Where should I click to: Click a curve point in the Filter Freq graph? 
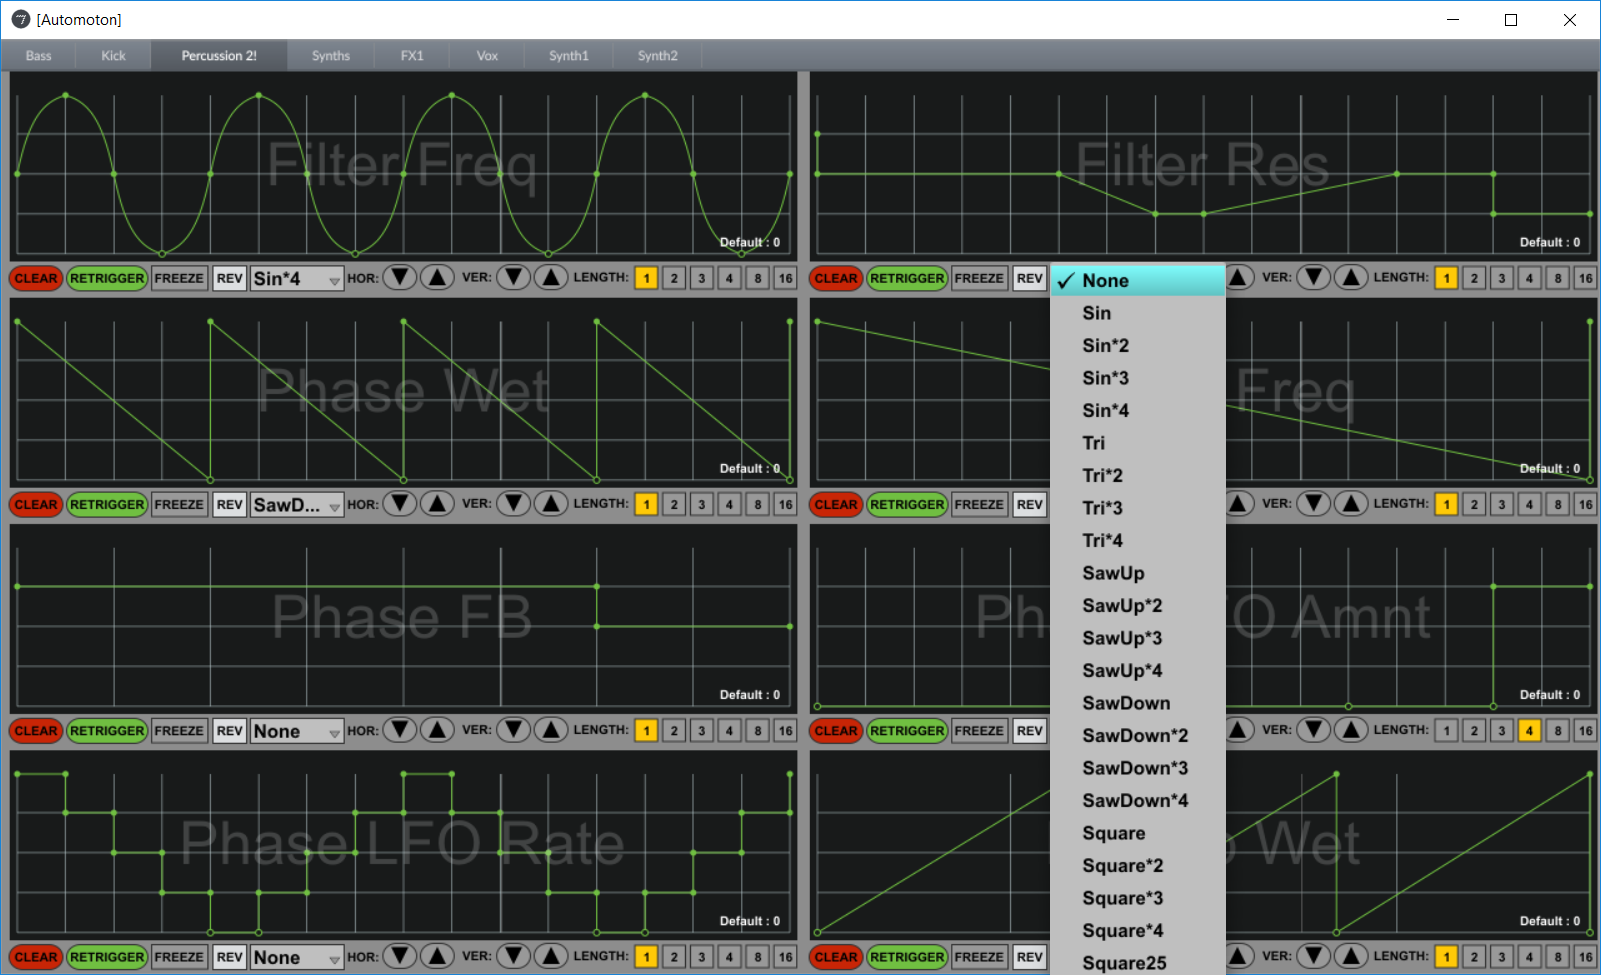(66, 95)
